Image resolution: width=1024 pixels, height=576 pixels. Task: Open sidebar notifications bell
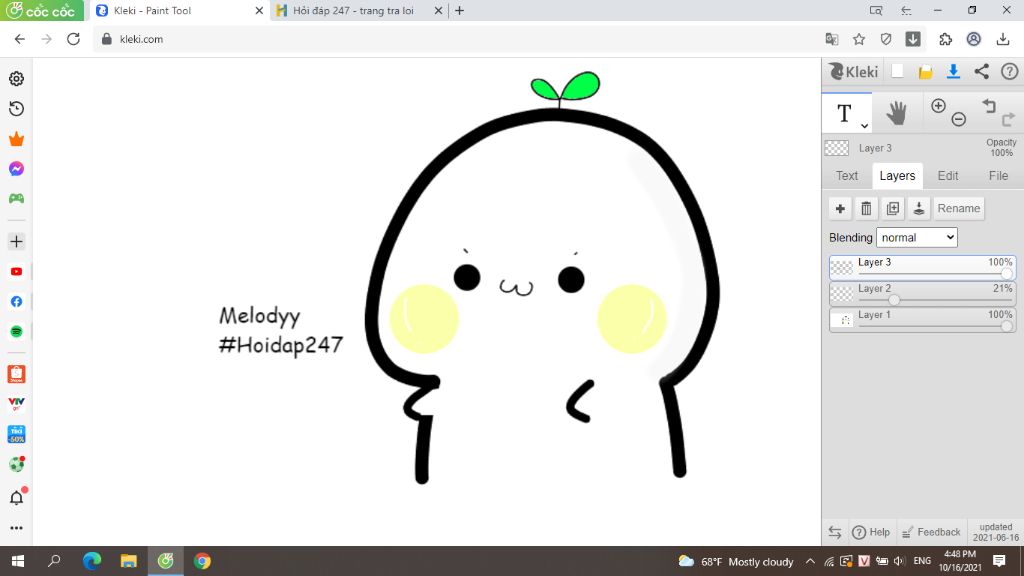pos(17,497)
